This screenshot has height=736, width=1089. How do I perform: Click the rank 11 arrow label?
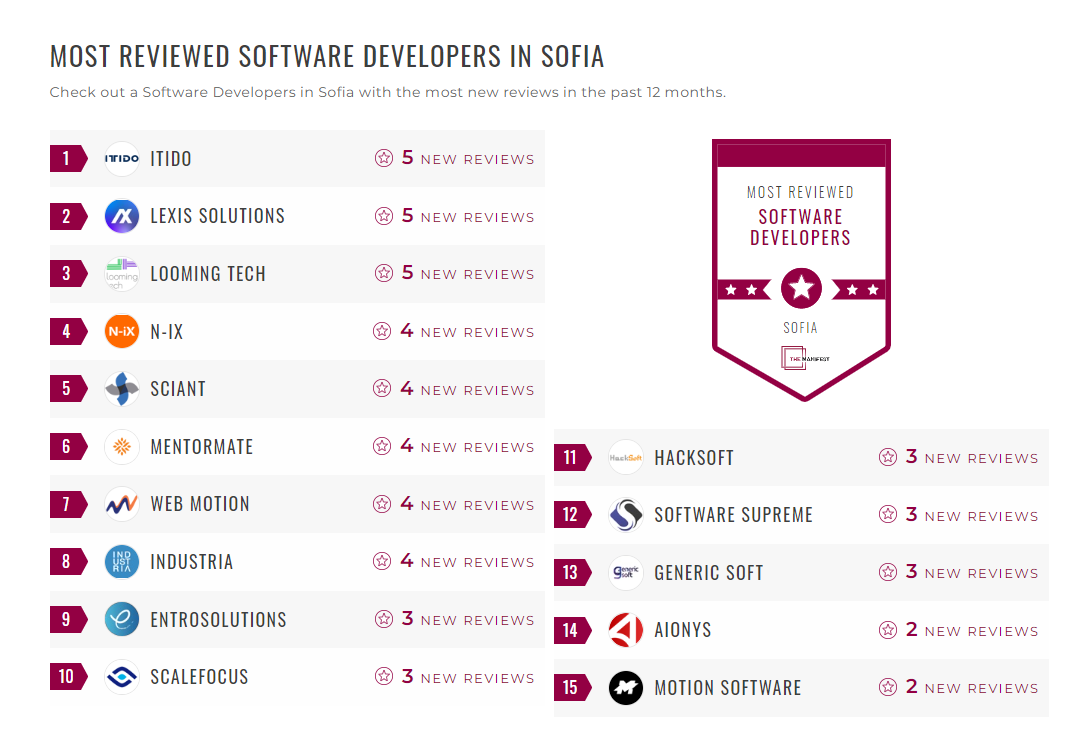pos(571,457)
